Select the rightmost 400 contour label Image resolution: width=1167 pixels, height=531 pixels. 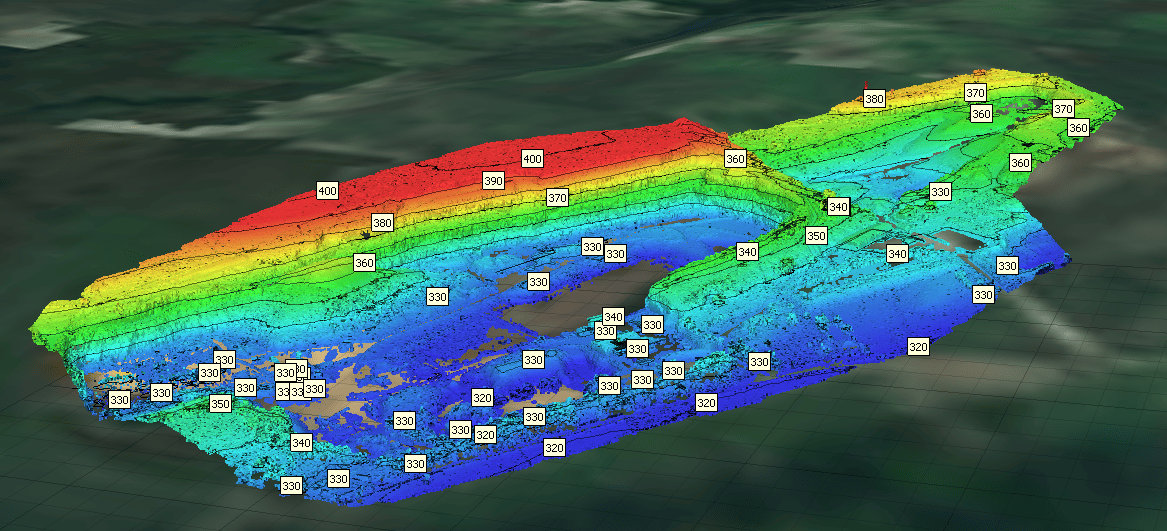pos(532,159)
